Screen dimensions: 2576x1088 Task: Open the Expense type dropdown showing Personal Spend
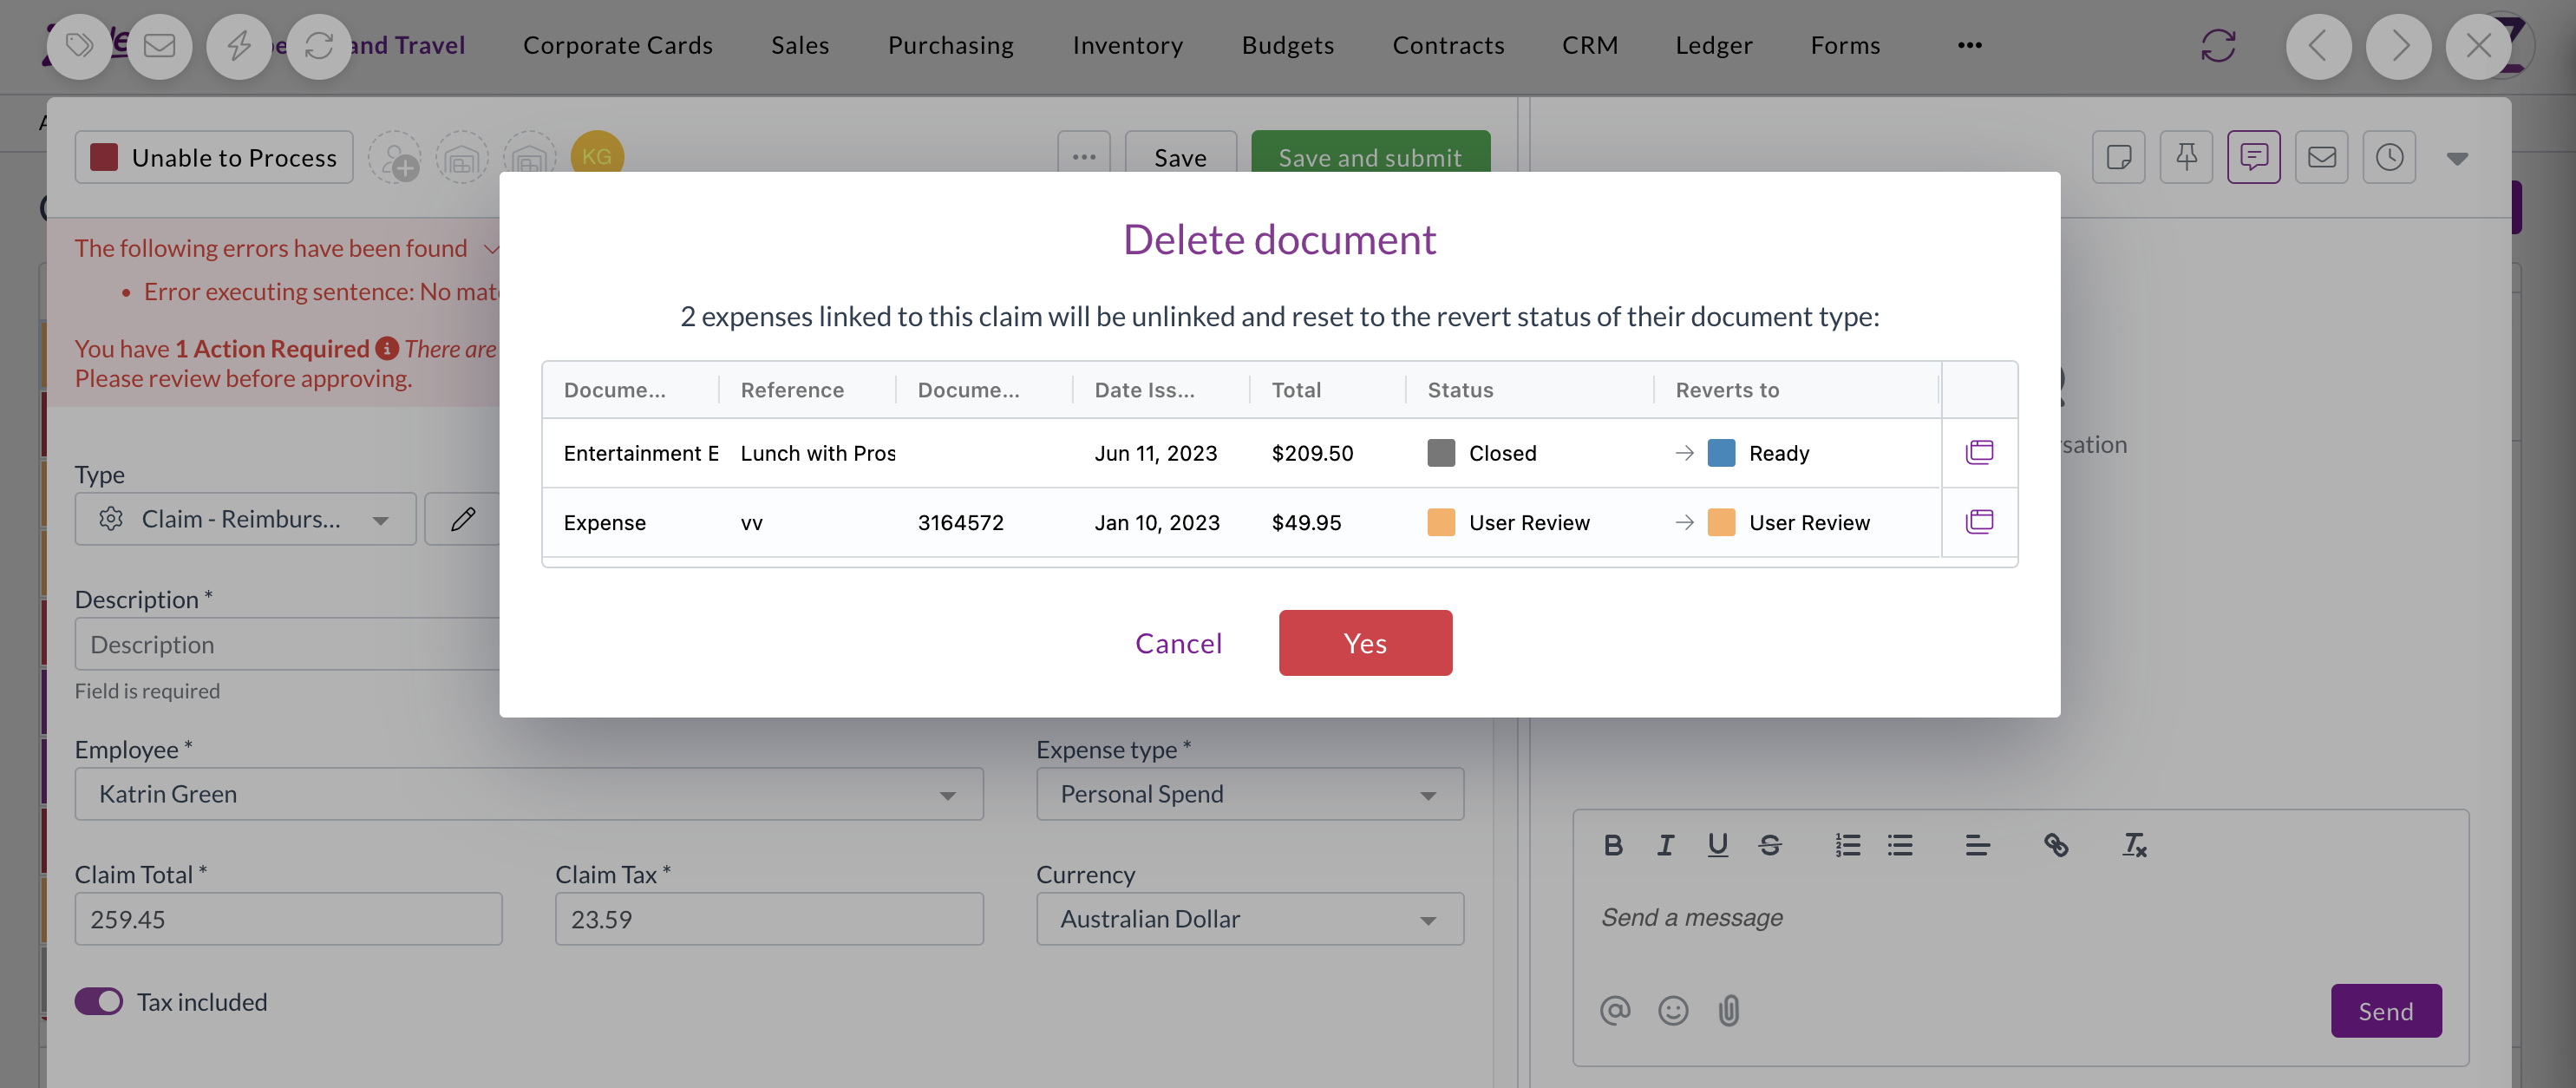pos(1250,794)
